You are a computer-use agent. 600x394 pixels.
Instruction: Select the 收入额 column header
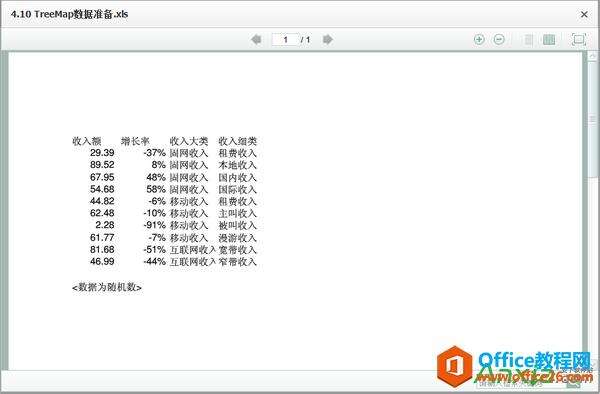(x=87, y=141)
